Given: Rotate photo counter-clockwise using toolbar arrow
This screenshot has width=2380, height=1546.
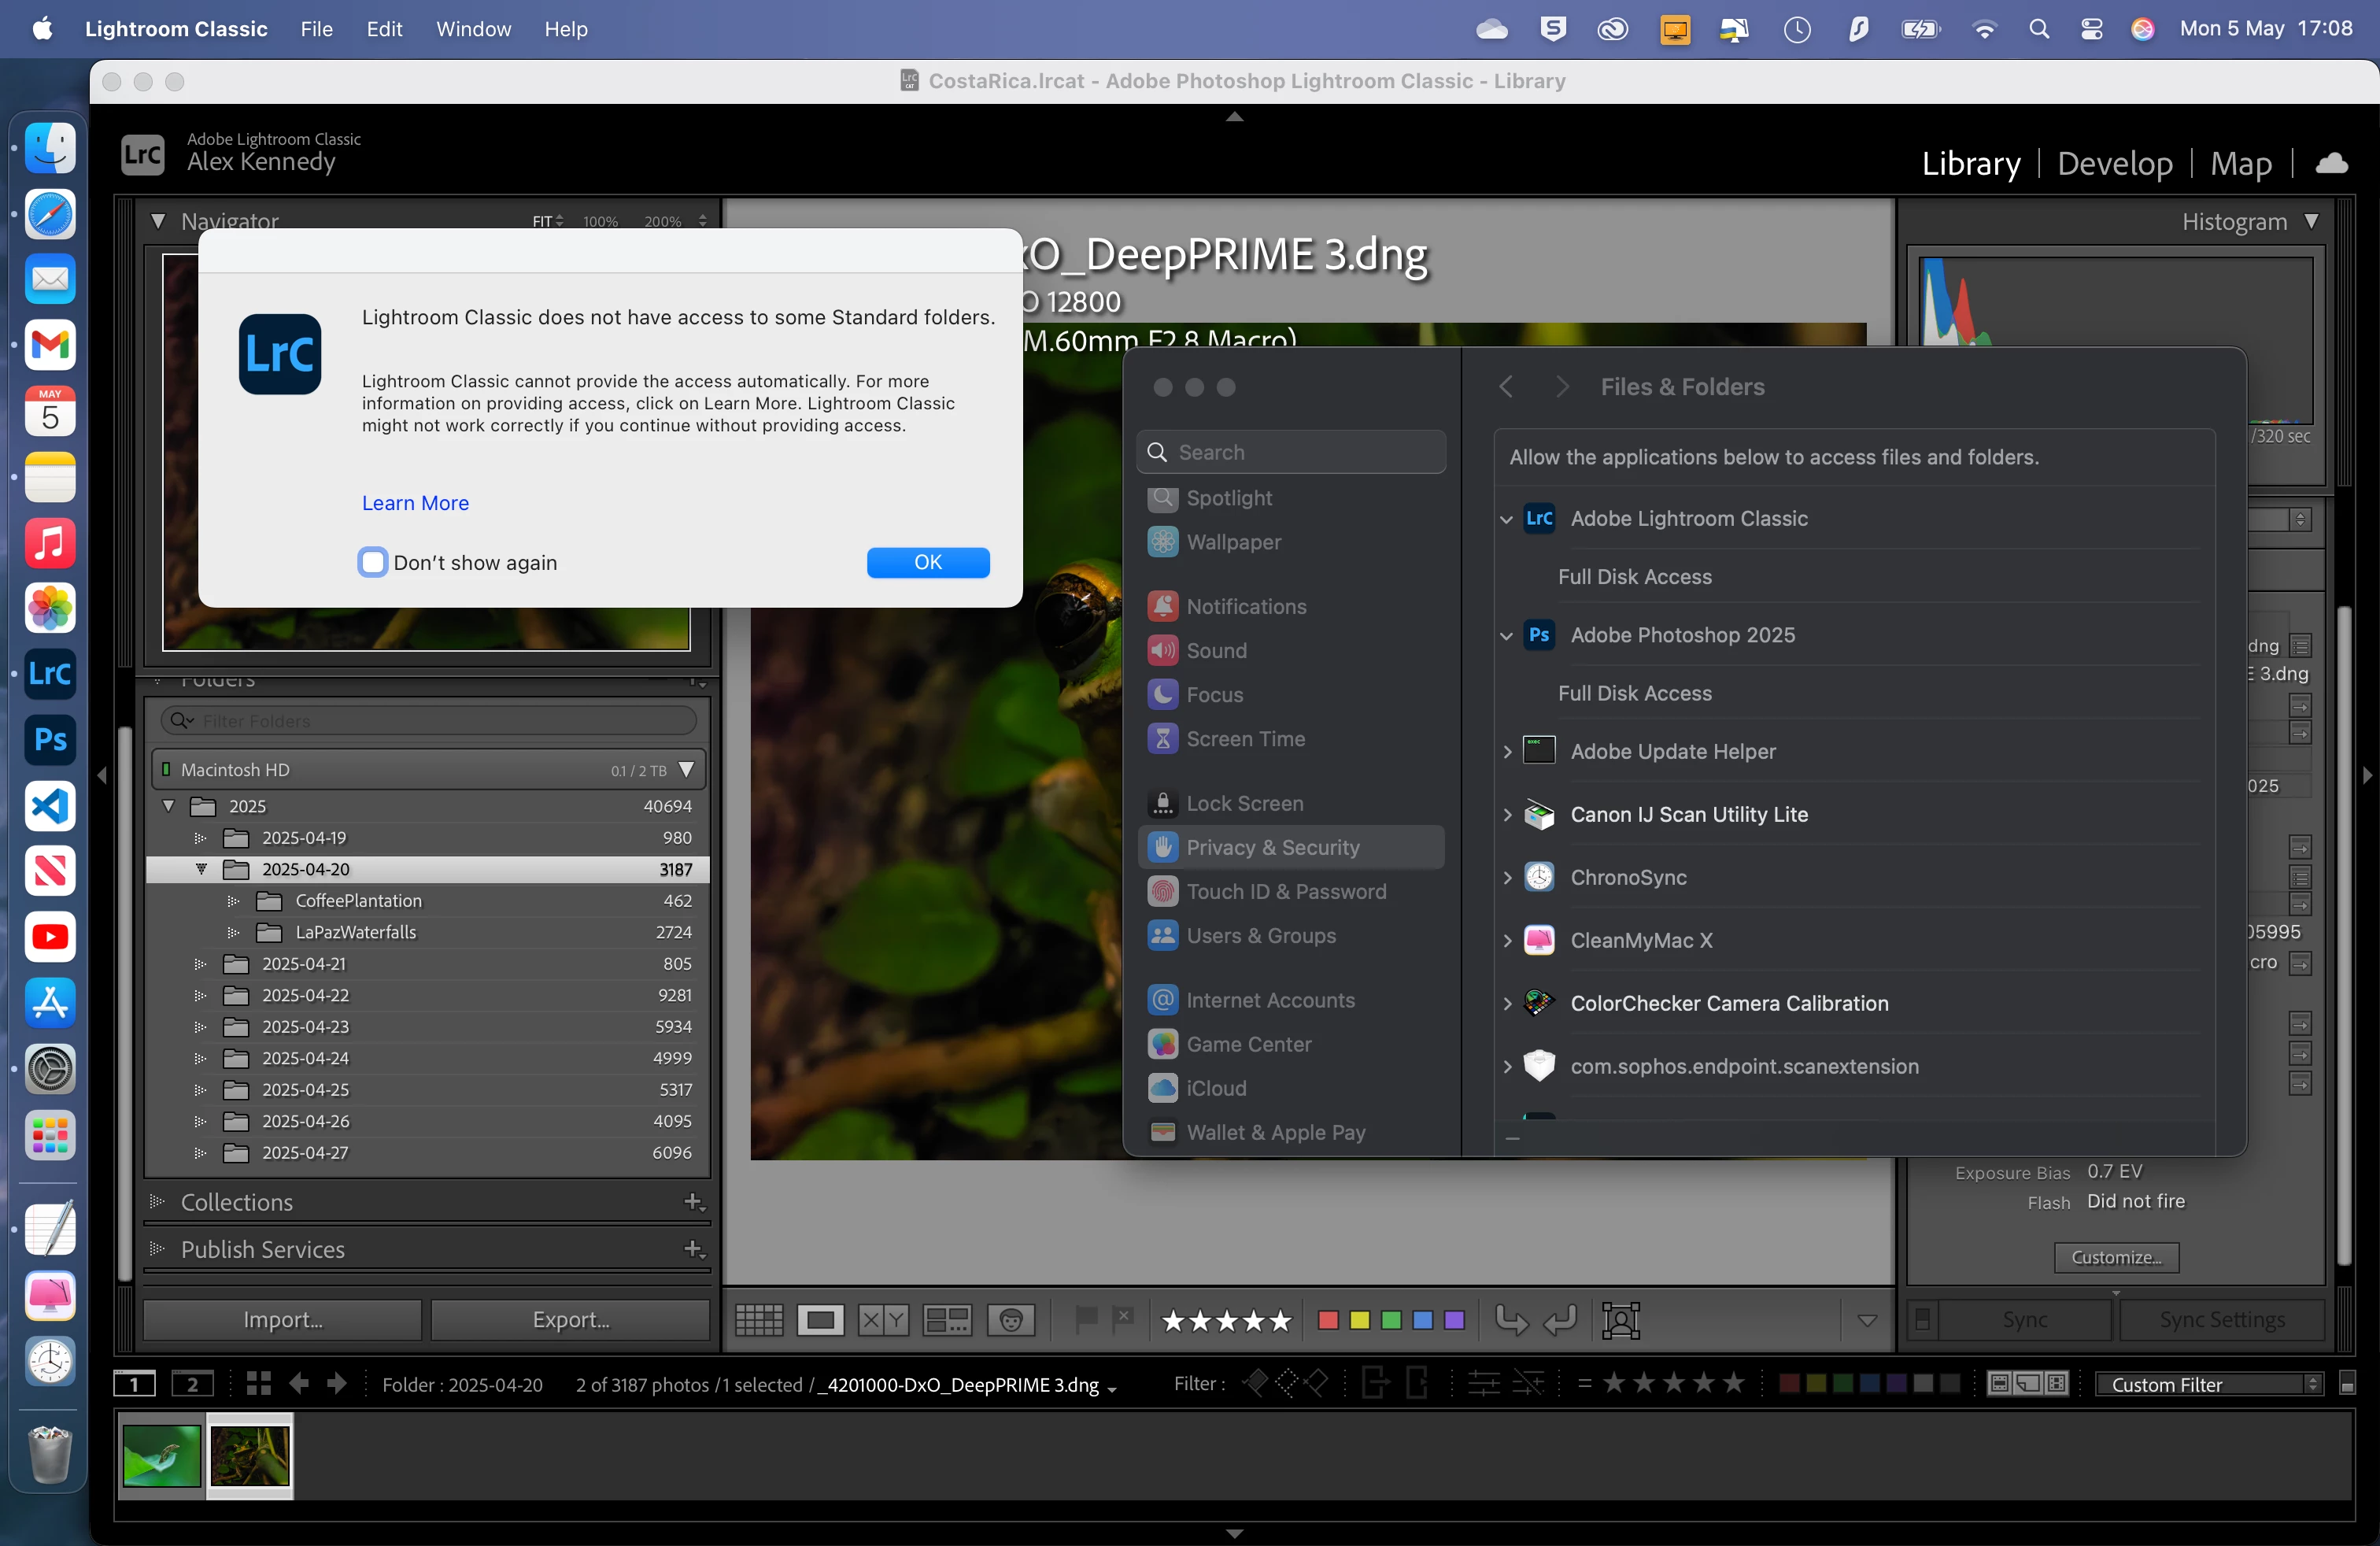Looking at the screenshot, I should click(x=1510, y=1320).
